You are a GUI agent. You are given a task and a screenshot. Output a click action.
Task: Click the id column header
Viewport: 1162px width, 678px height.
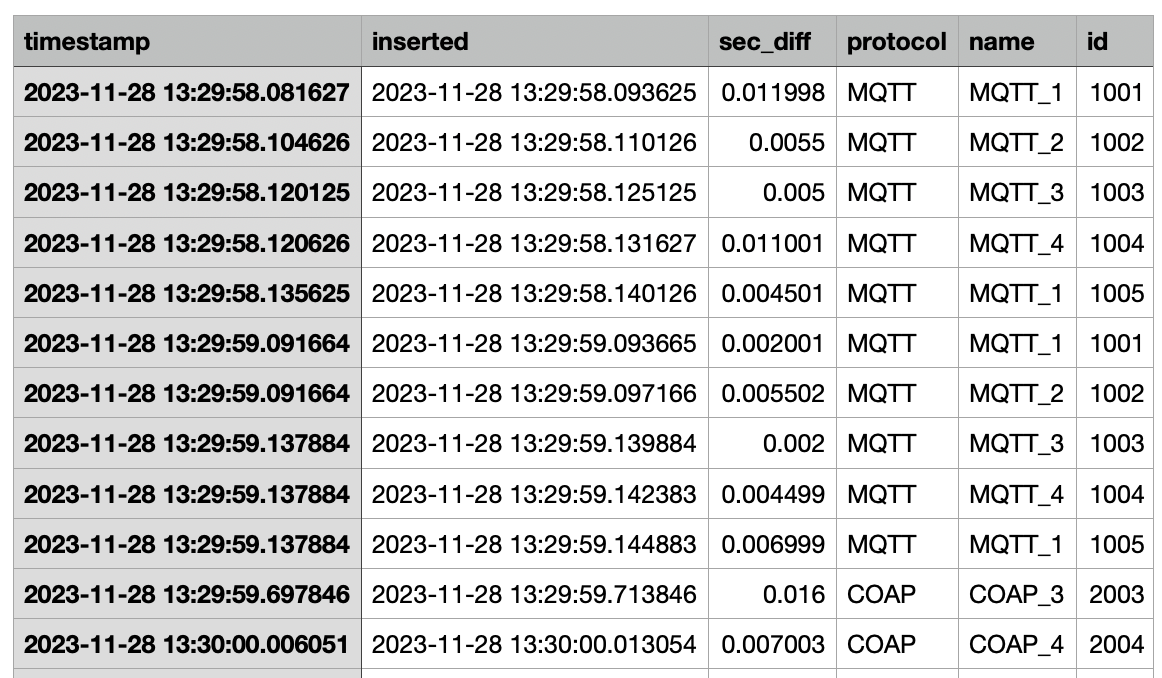click(x=1115, y=41)
